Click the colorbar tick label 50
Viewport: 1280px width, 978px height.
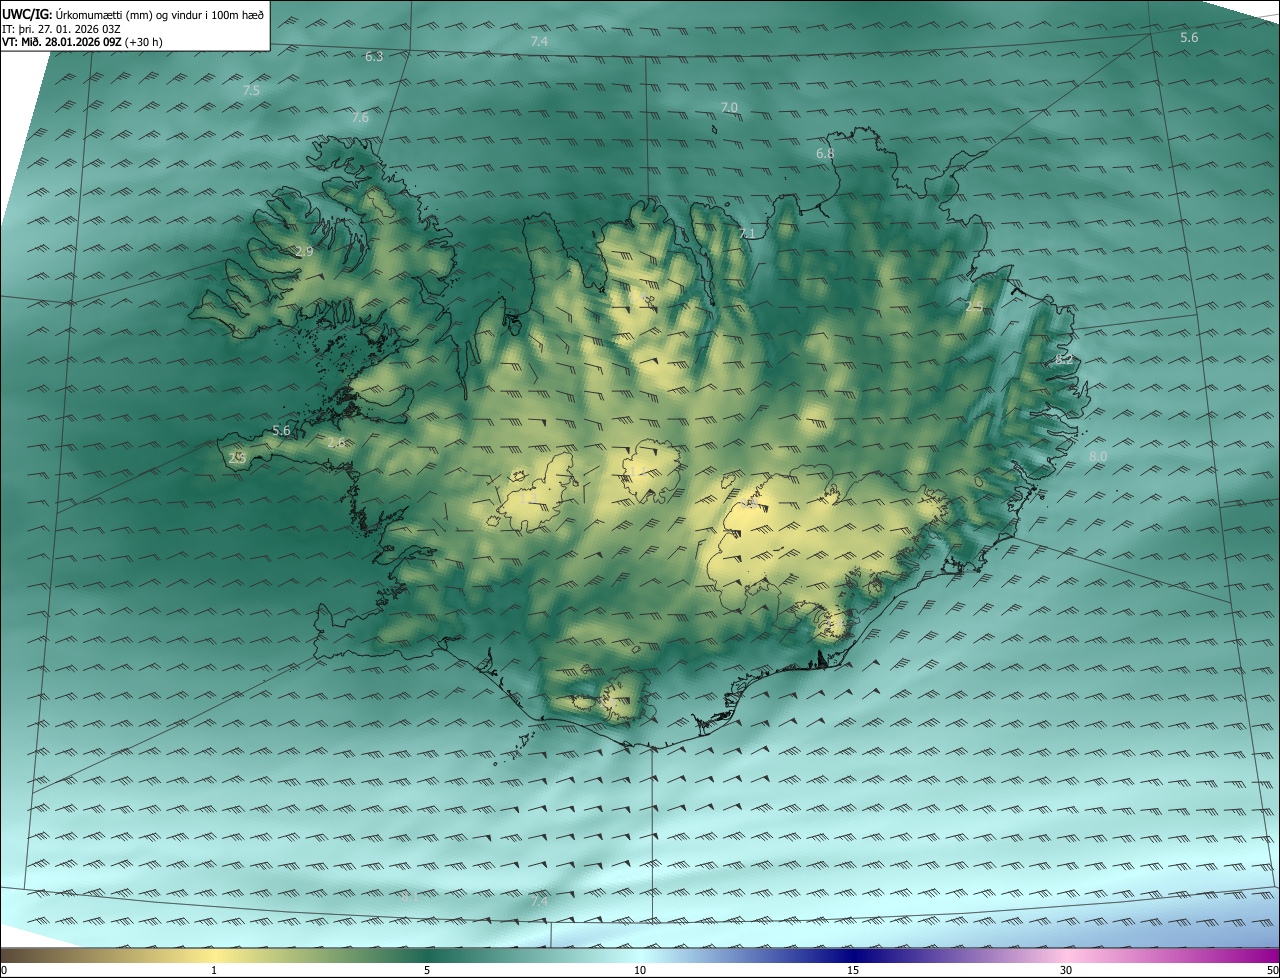[x=1272, y=970]
